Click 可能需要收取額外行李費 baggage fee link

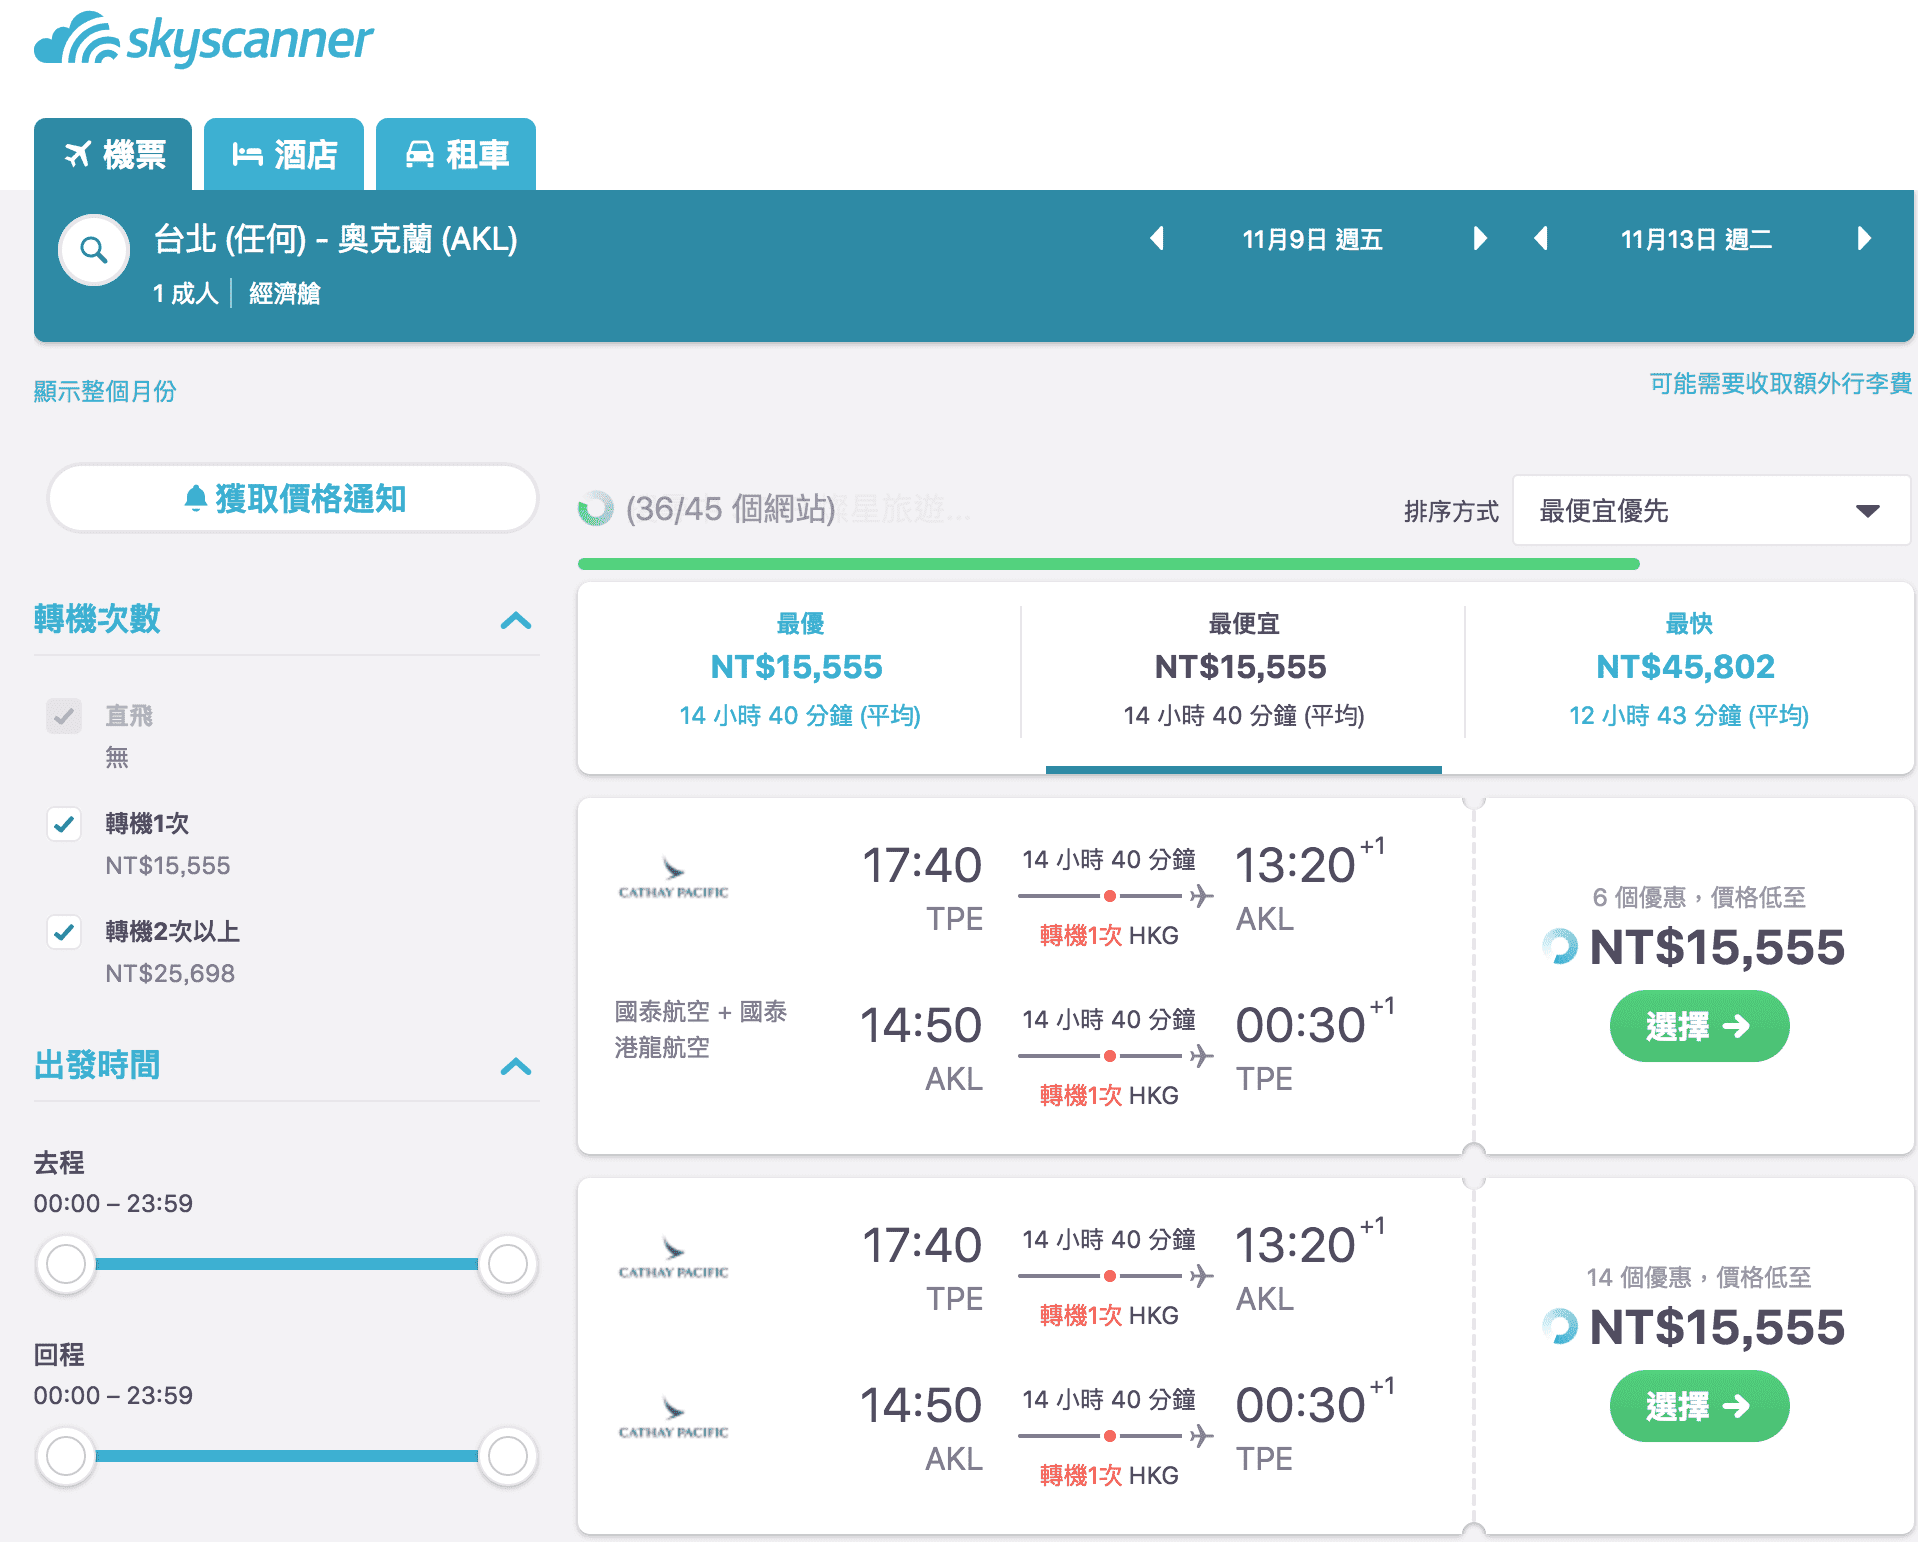coord(1780,383)
